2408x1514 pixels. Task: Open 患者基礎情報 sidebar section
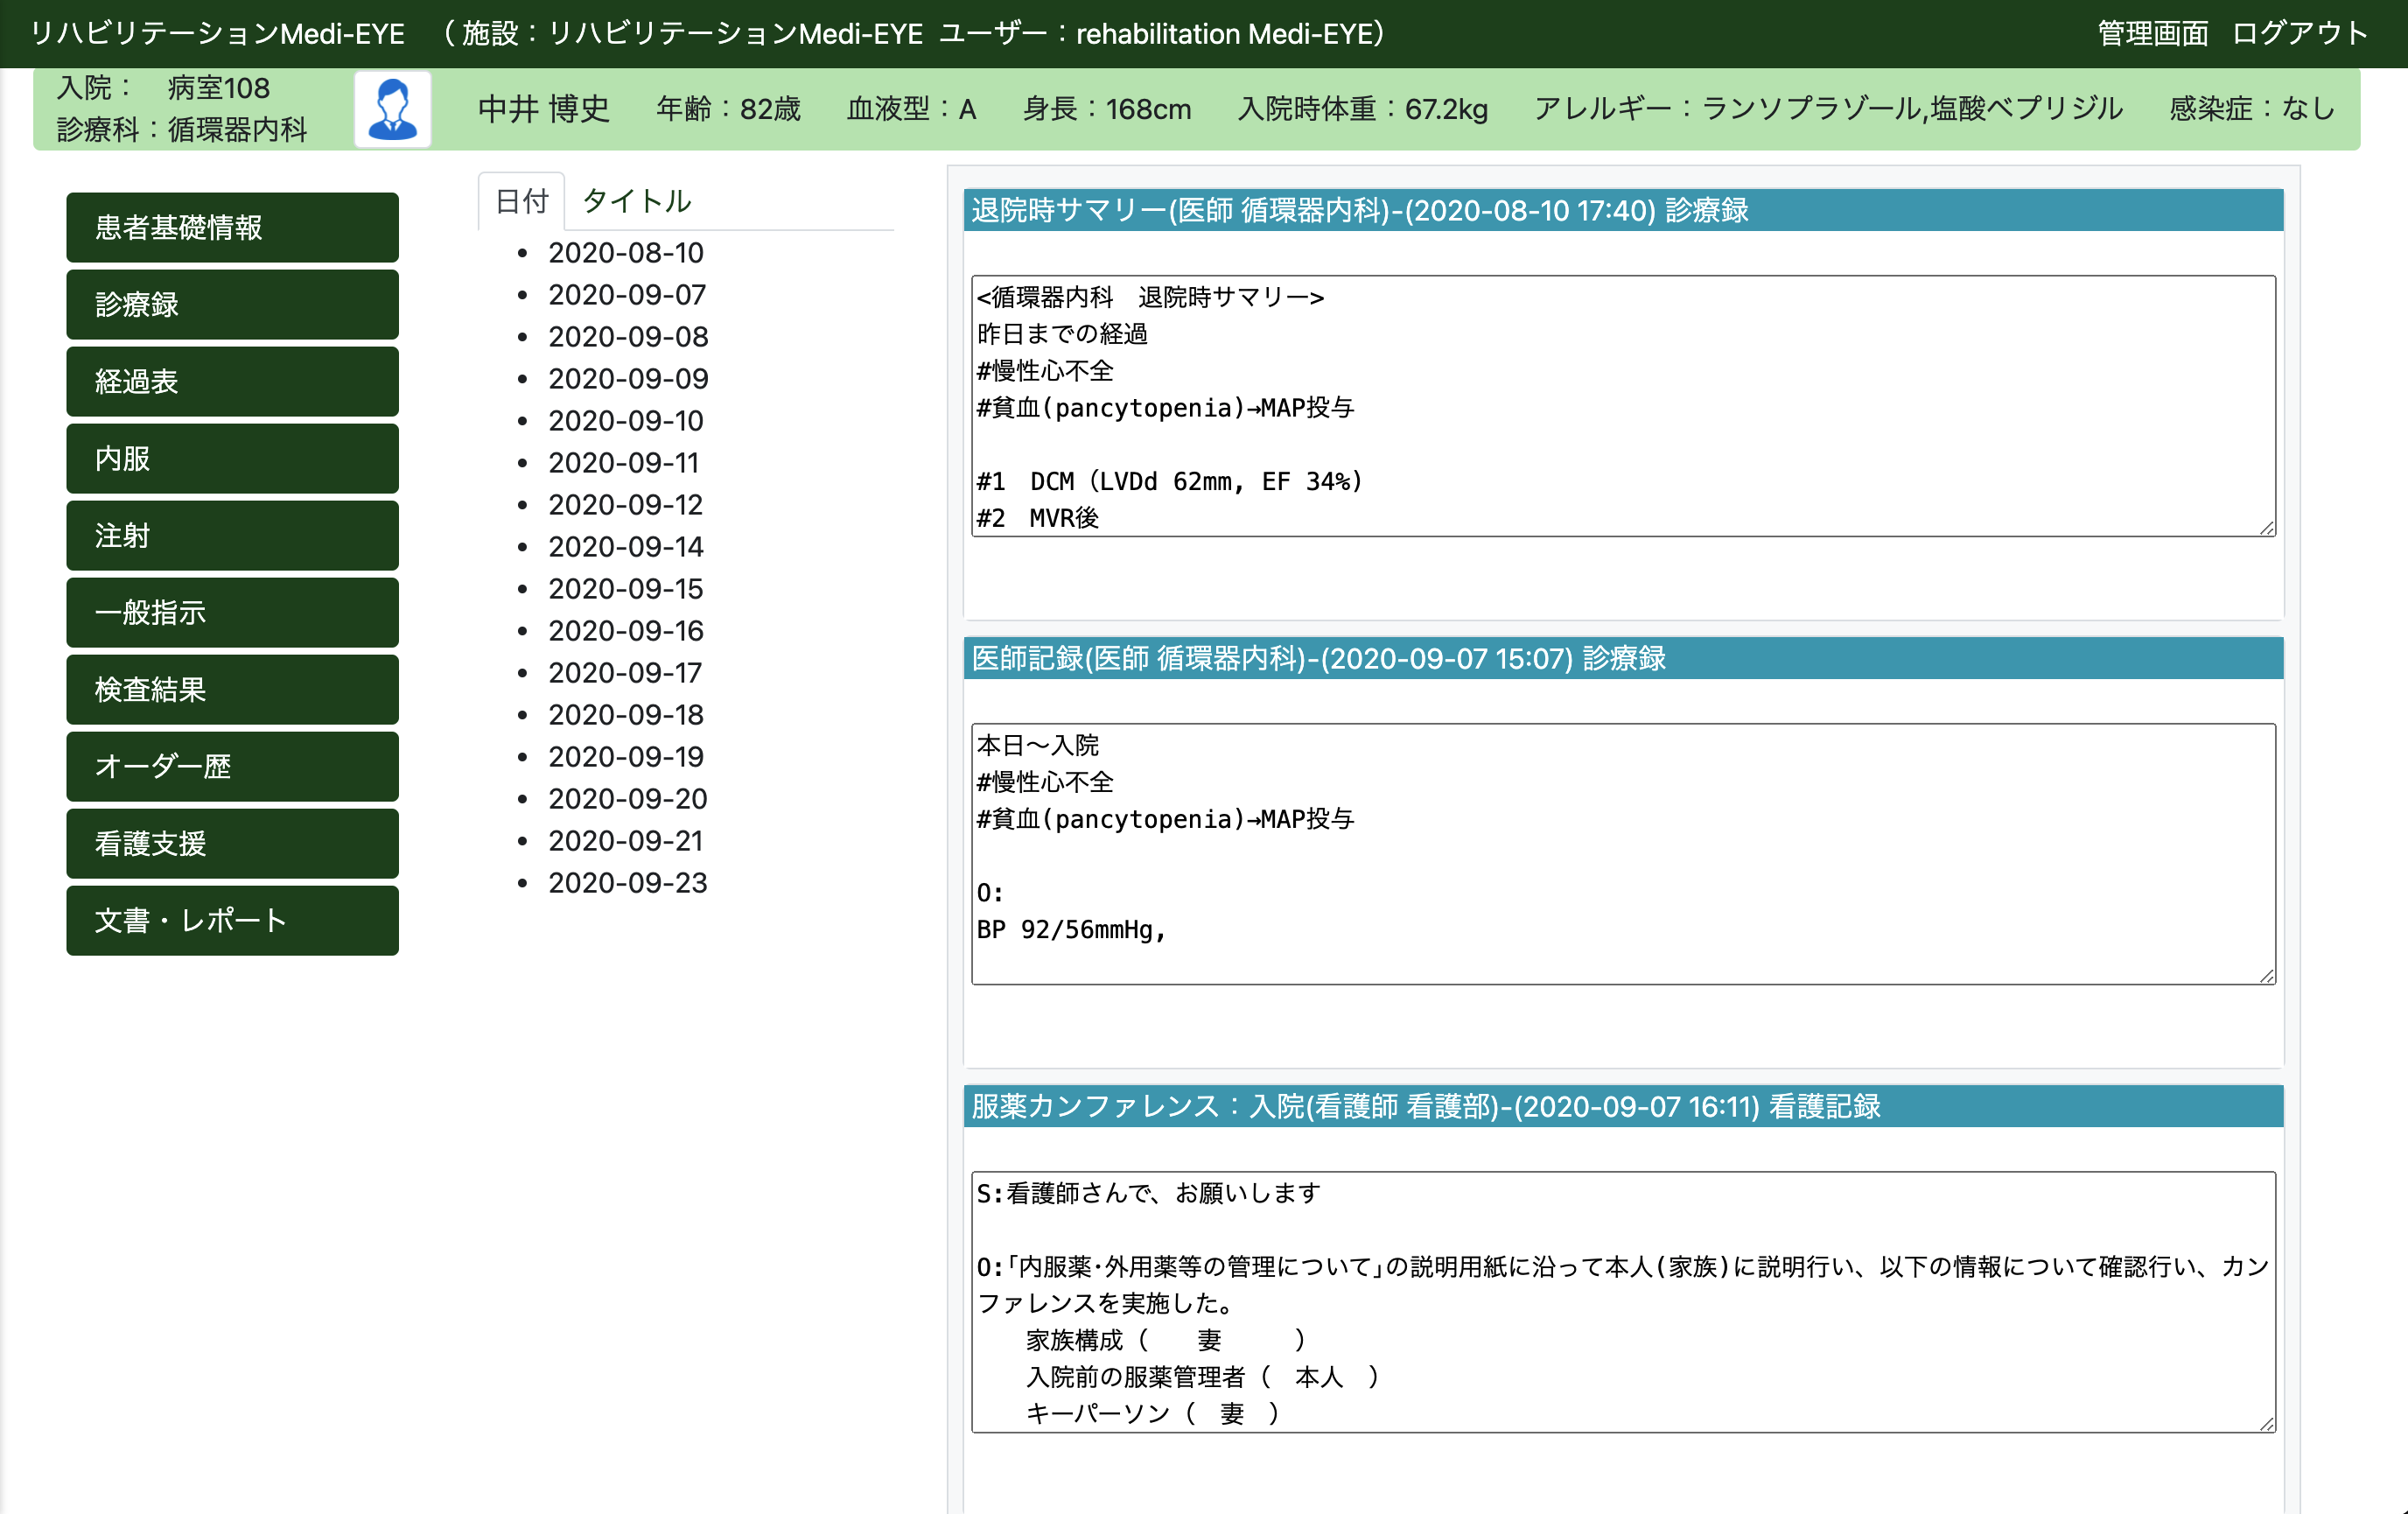tap(232, 227)
